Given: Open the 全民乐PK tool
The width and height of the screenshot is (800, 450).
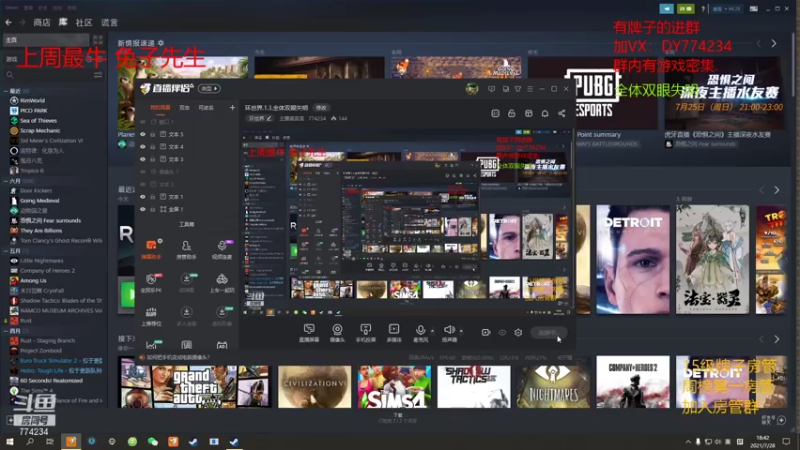Looking at the screenshot, I should (152, 283).
